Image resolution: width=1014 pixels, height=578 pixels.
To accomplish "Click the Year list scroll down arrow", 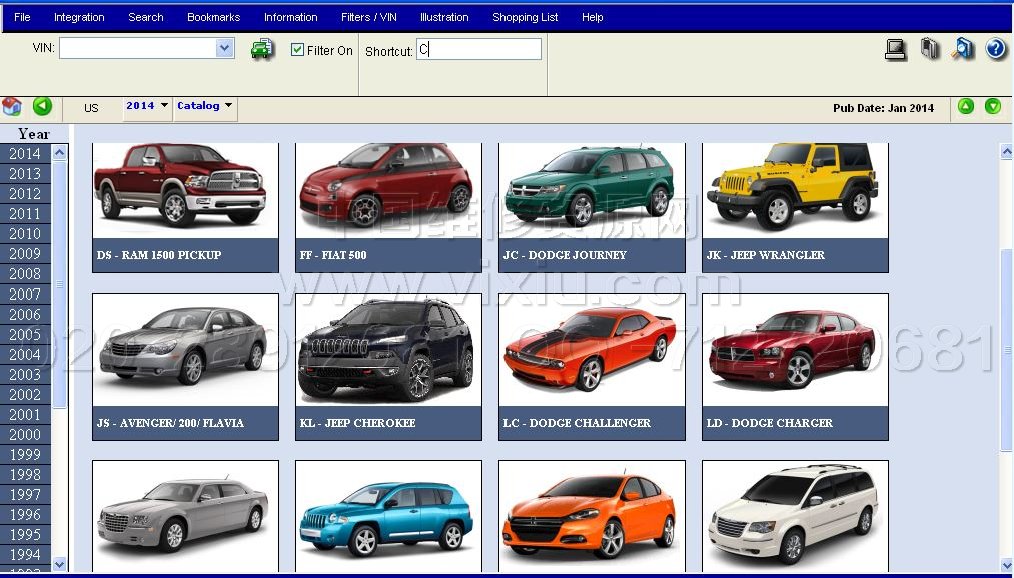I will coord(59,564).
